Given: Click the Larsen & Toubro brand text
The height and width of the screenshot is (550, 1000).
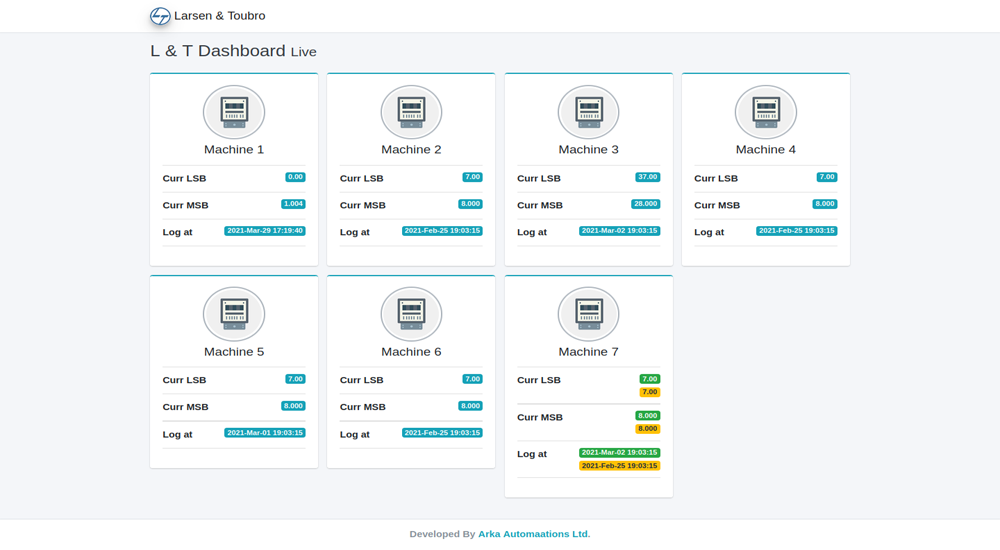Looking at the screenshot, I should (219, 16).
